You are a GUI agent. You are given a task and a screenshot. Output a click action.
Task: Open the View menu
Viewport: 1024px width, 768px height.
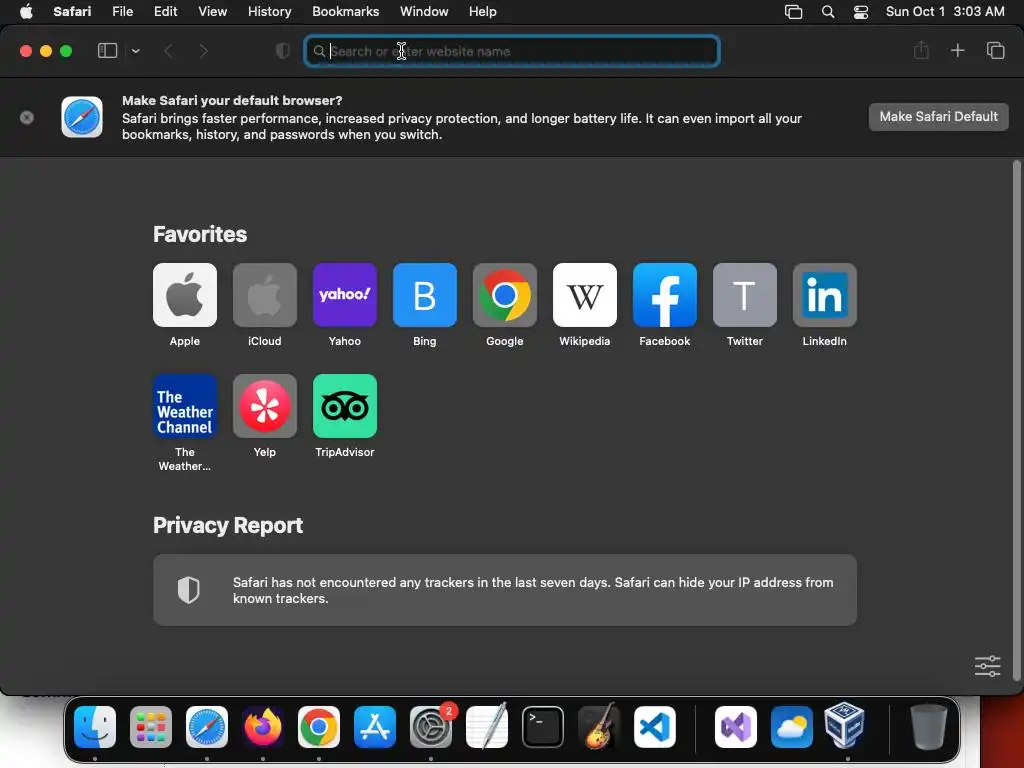(x=212, y=11)
